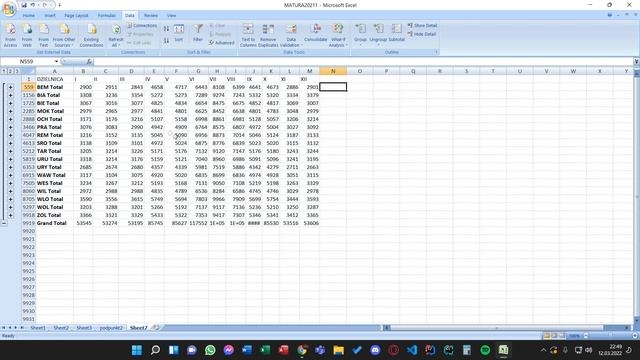Open the Sort dialog
Image resolution: width=640 pixels, height=360 pixels.
tap(179, 33)
